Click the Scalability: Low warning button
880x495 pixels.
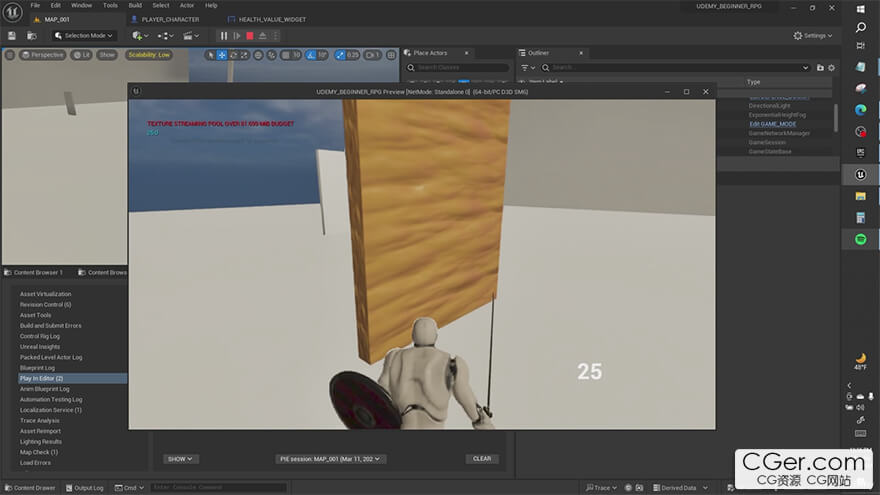(149, 55)
